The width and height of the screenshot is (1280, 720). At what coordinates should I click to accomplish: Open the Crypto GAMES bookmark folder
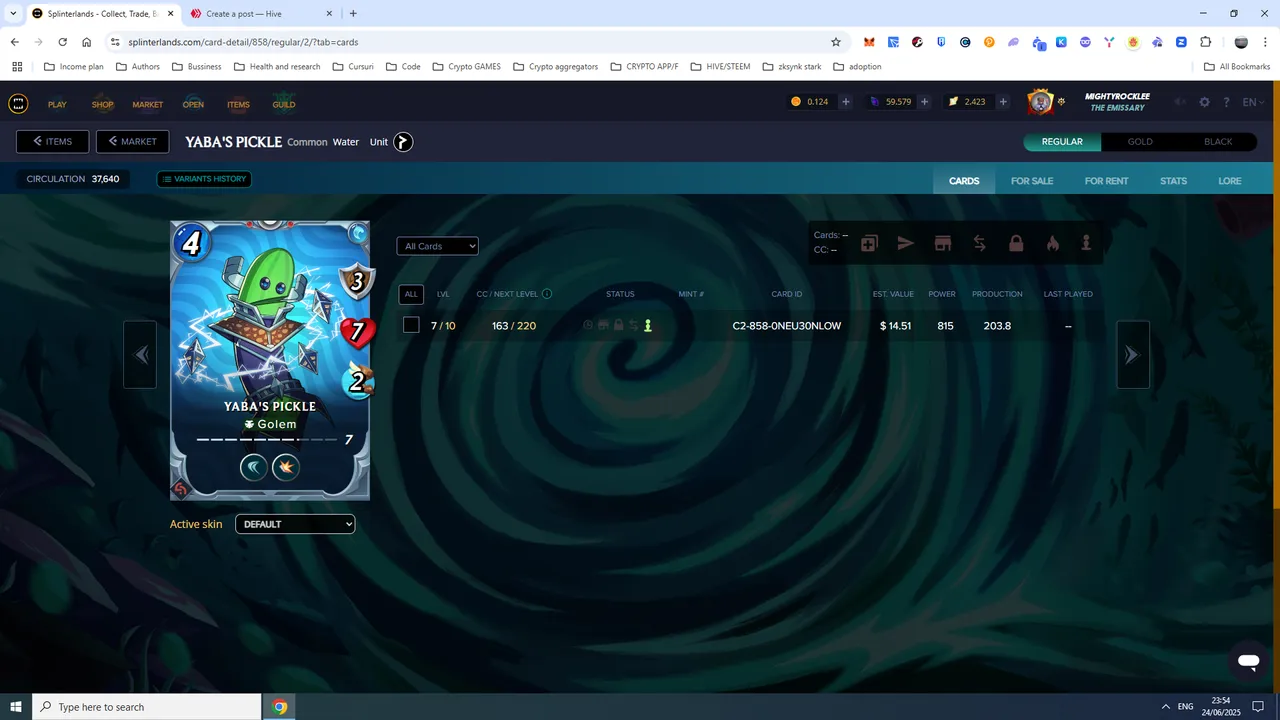click(466, 66)
